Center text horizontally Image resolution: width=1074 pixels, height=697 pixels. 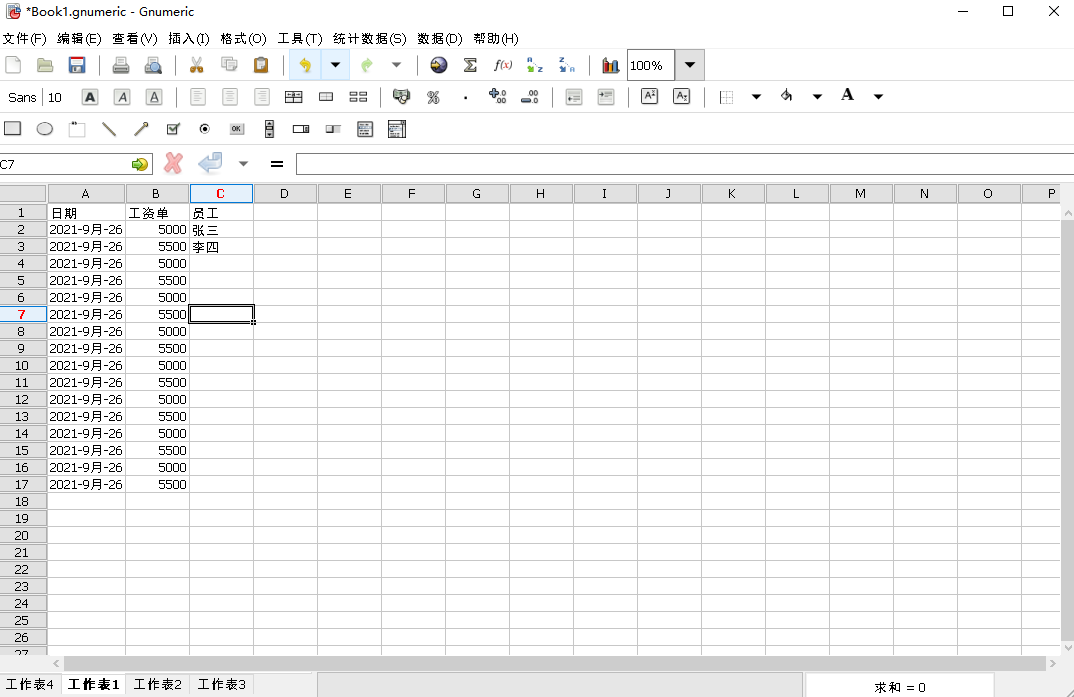pyautogui.click(x=230, y=97)
